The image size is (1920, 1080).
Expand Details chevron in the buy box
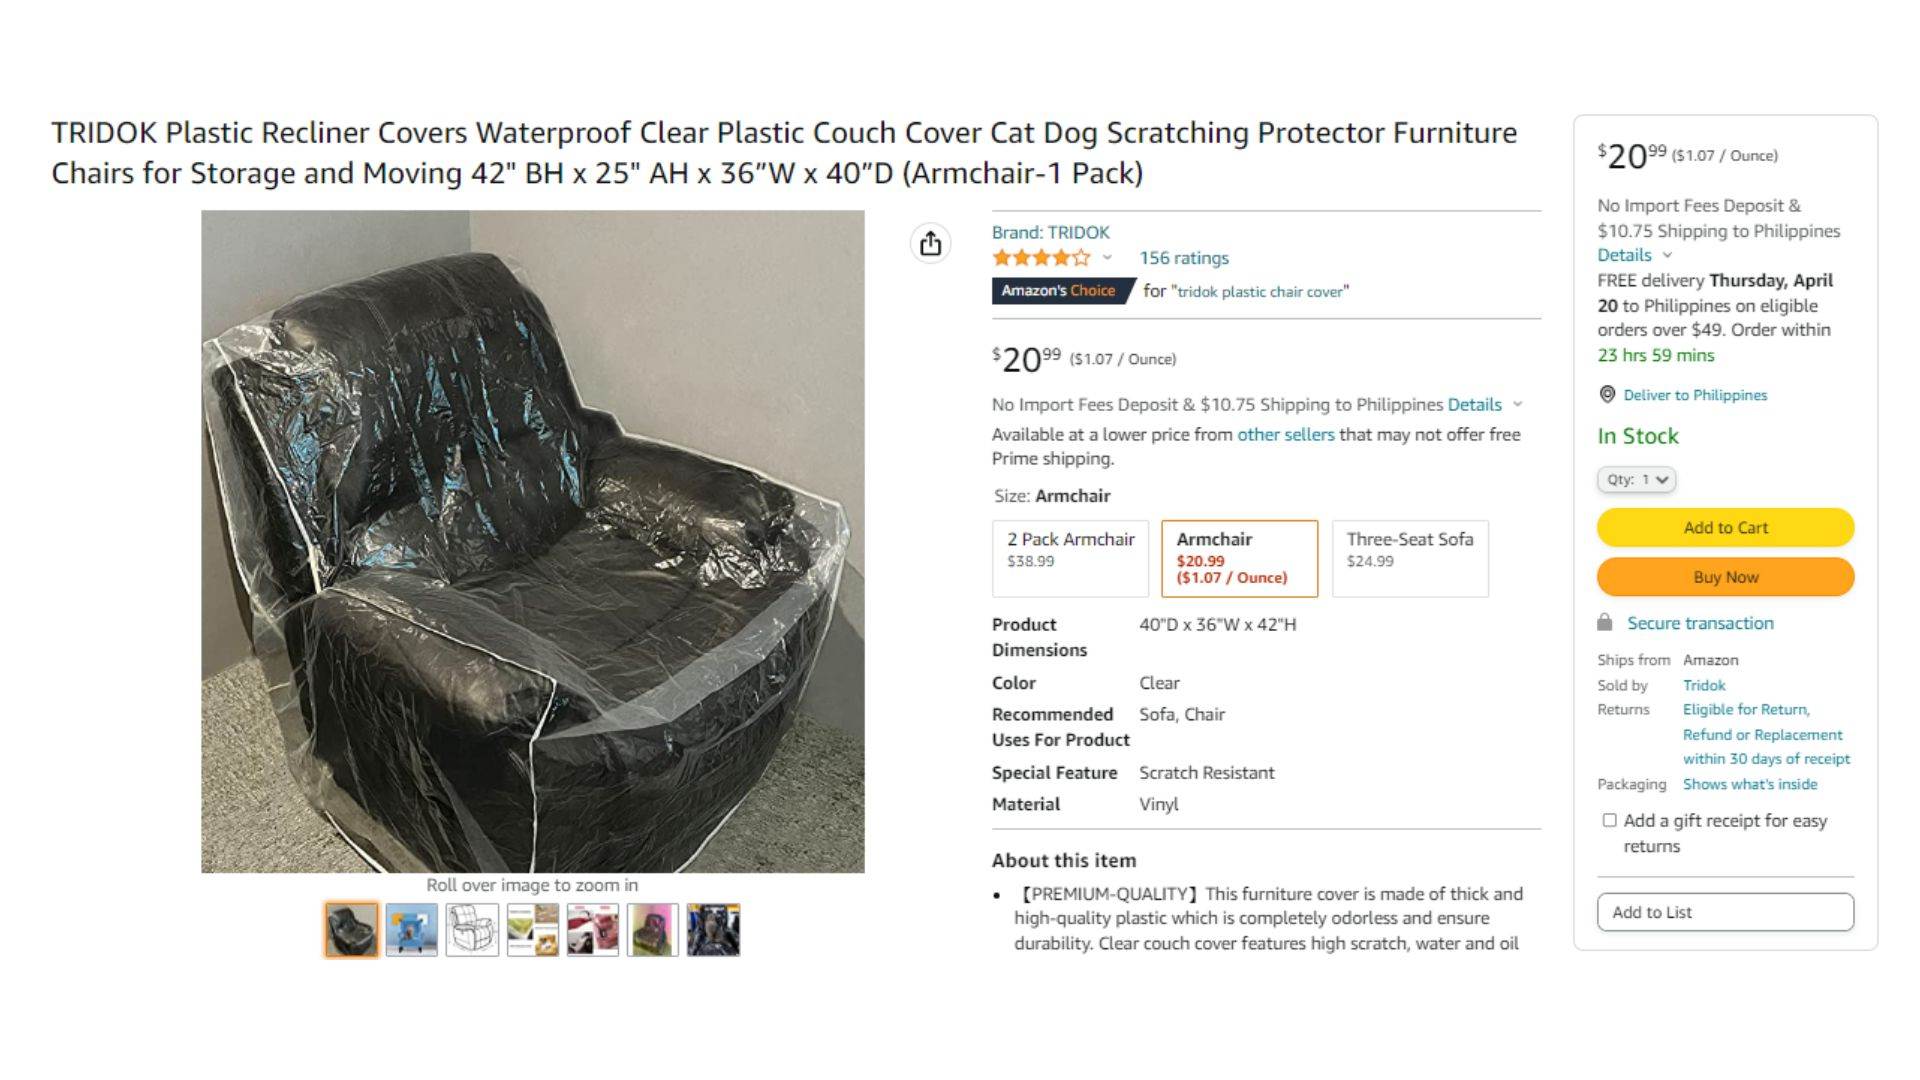[x=1667, y=255]
